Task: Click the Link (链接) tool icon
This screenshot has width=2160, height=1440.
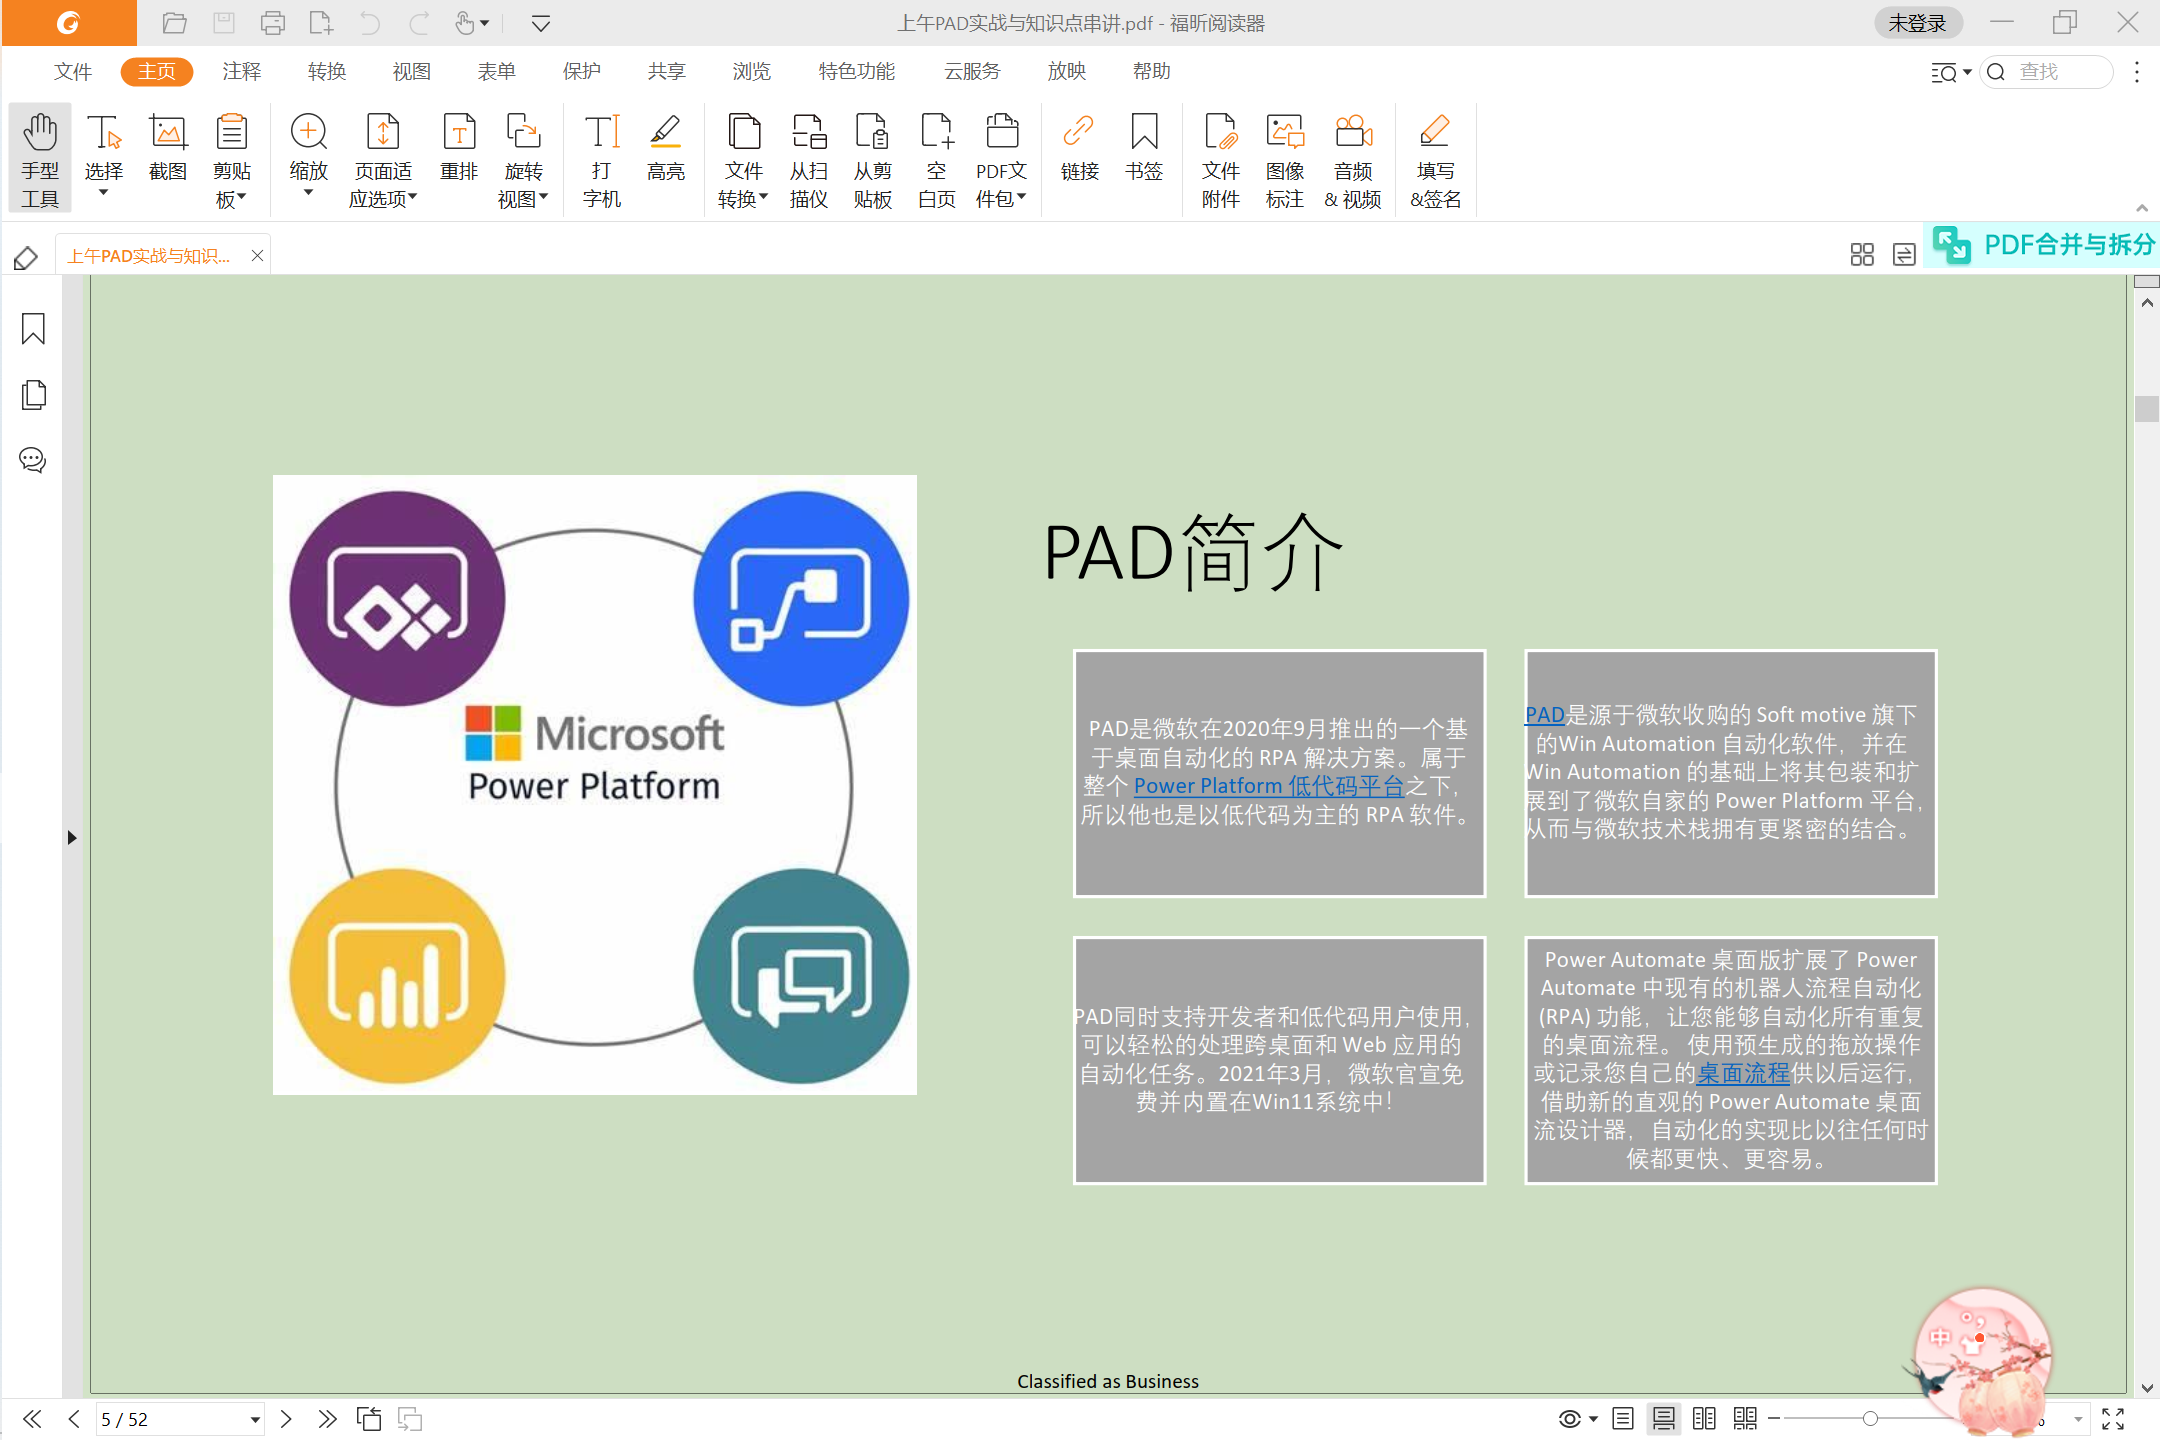Action: 1080,132
